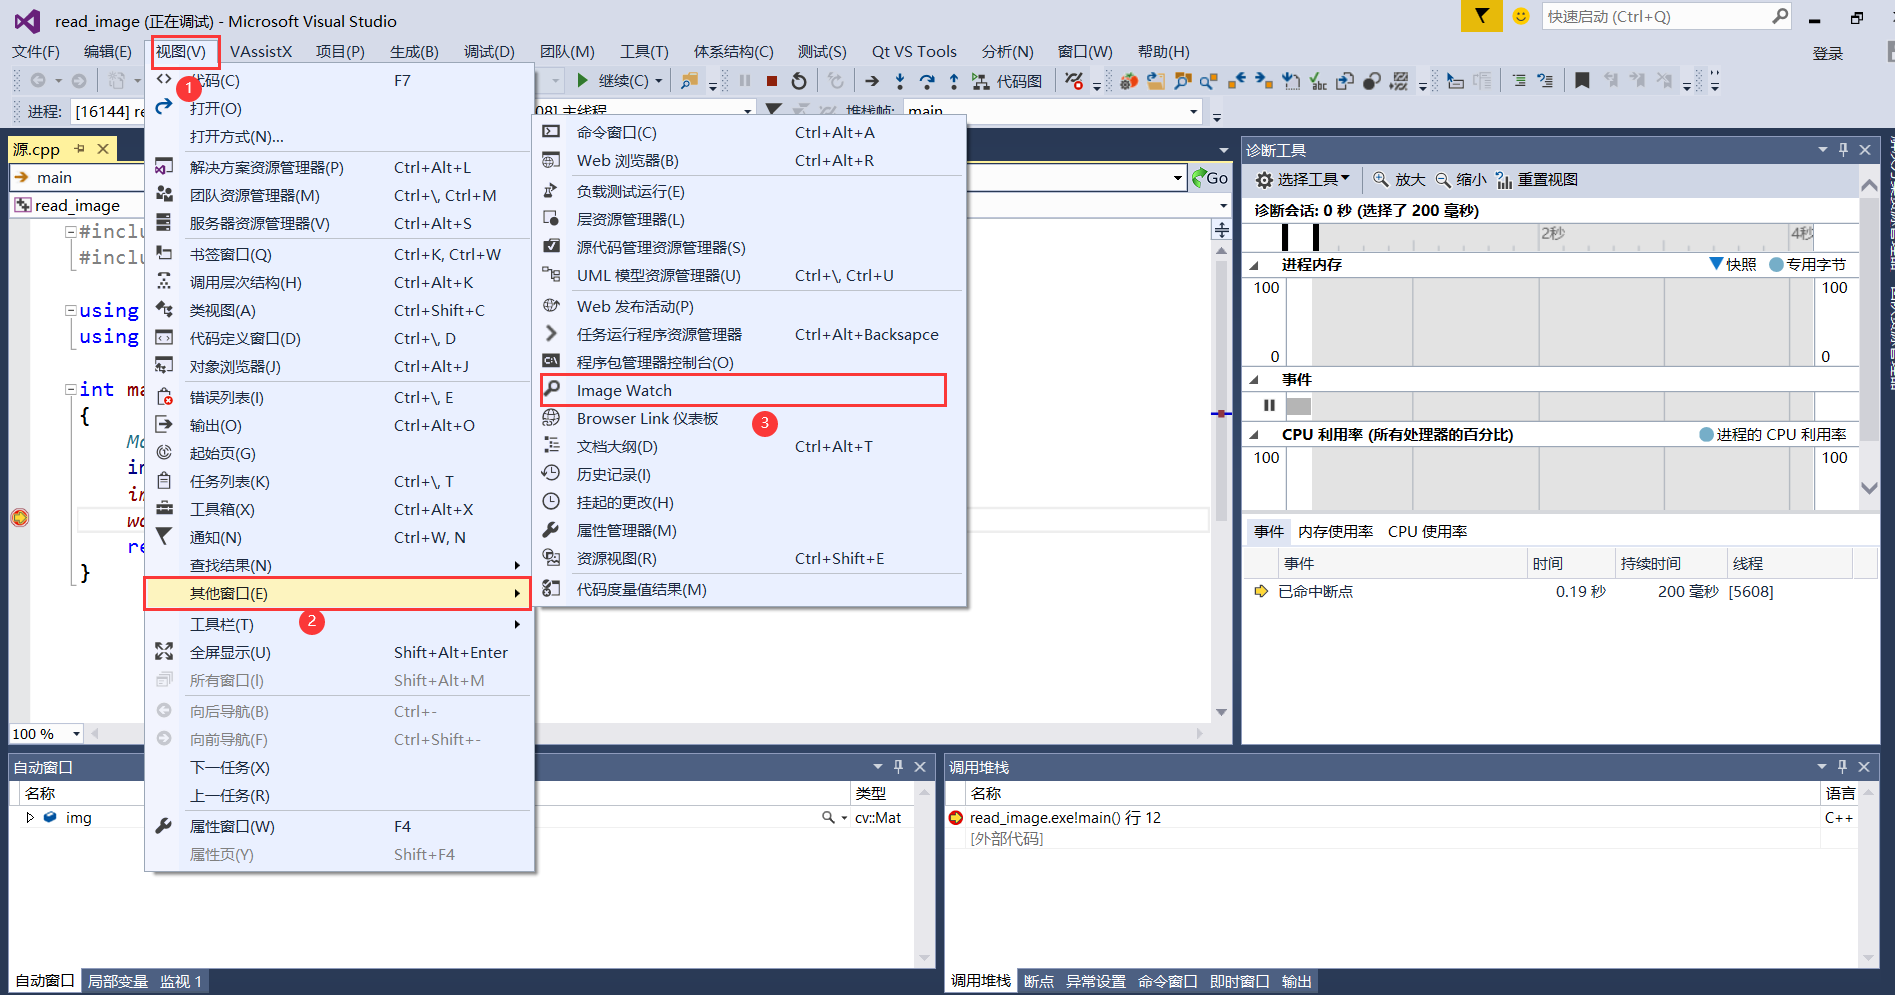Image resolution: width=1895 pixels, height=995 pixels.
Task: Select 全屏显示(U) from the view menu
Action: [x=337, y=653]
